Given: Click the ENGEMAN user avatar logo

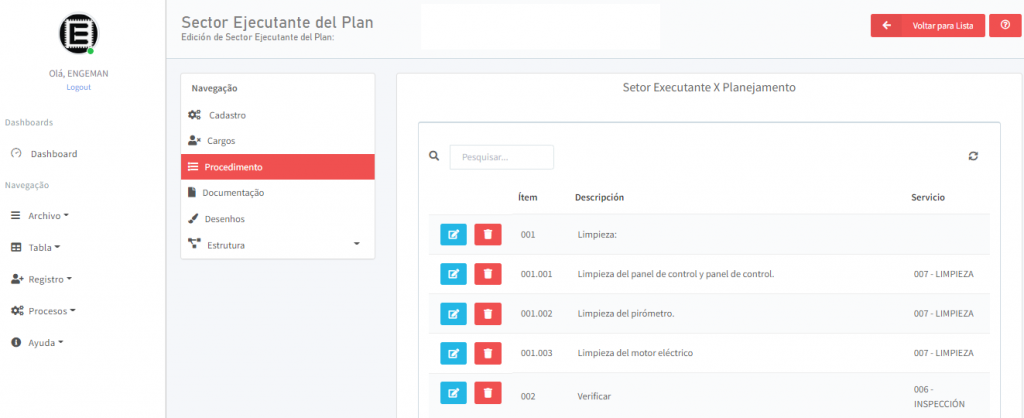Looking at the screenshot, I should pyautogui.click(x=78, y=33).
